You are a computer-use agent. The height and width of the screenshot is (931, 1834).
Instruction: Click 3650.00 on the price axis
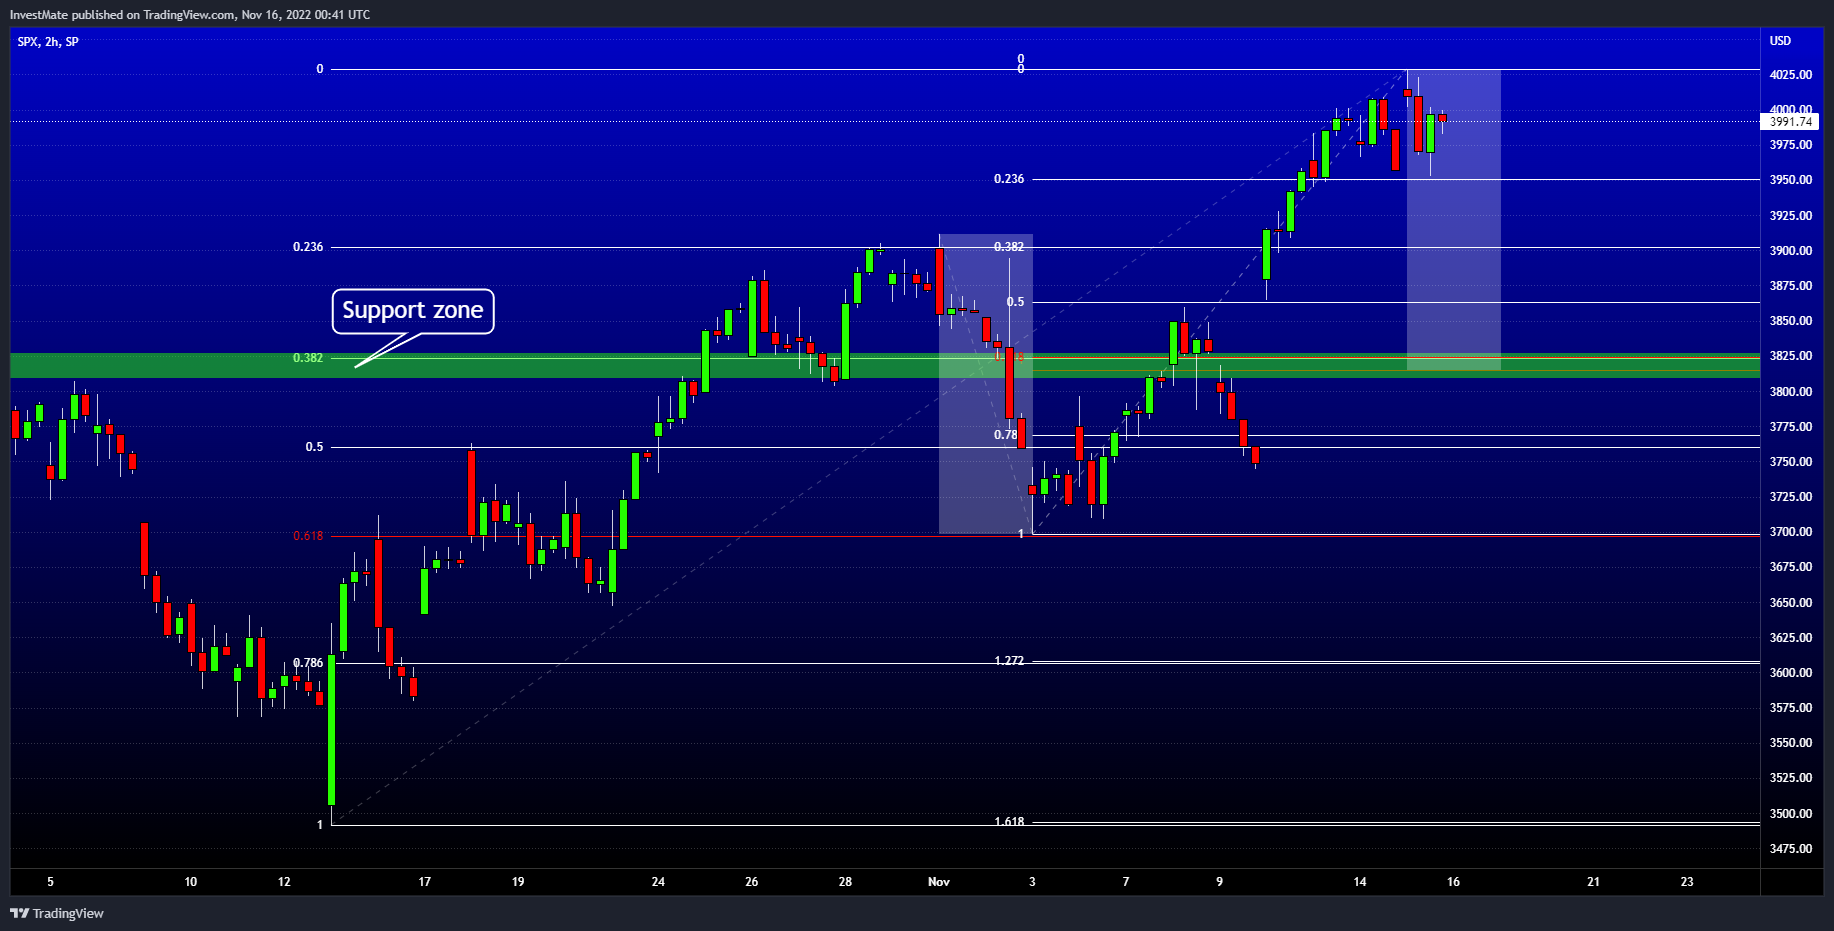click(x=1790, y=603)
